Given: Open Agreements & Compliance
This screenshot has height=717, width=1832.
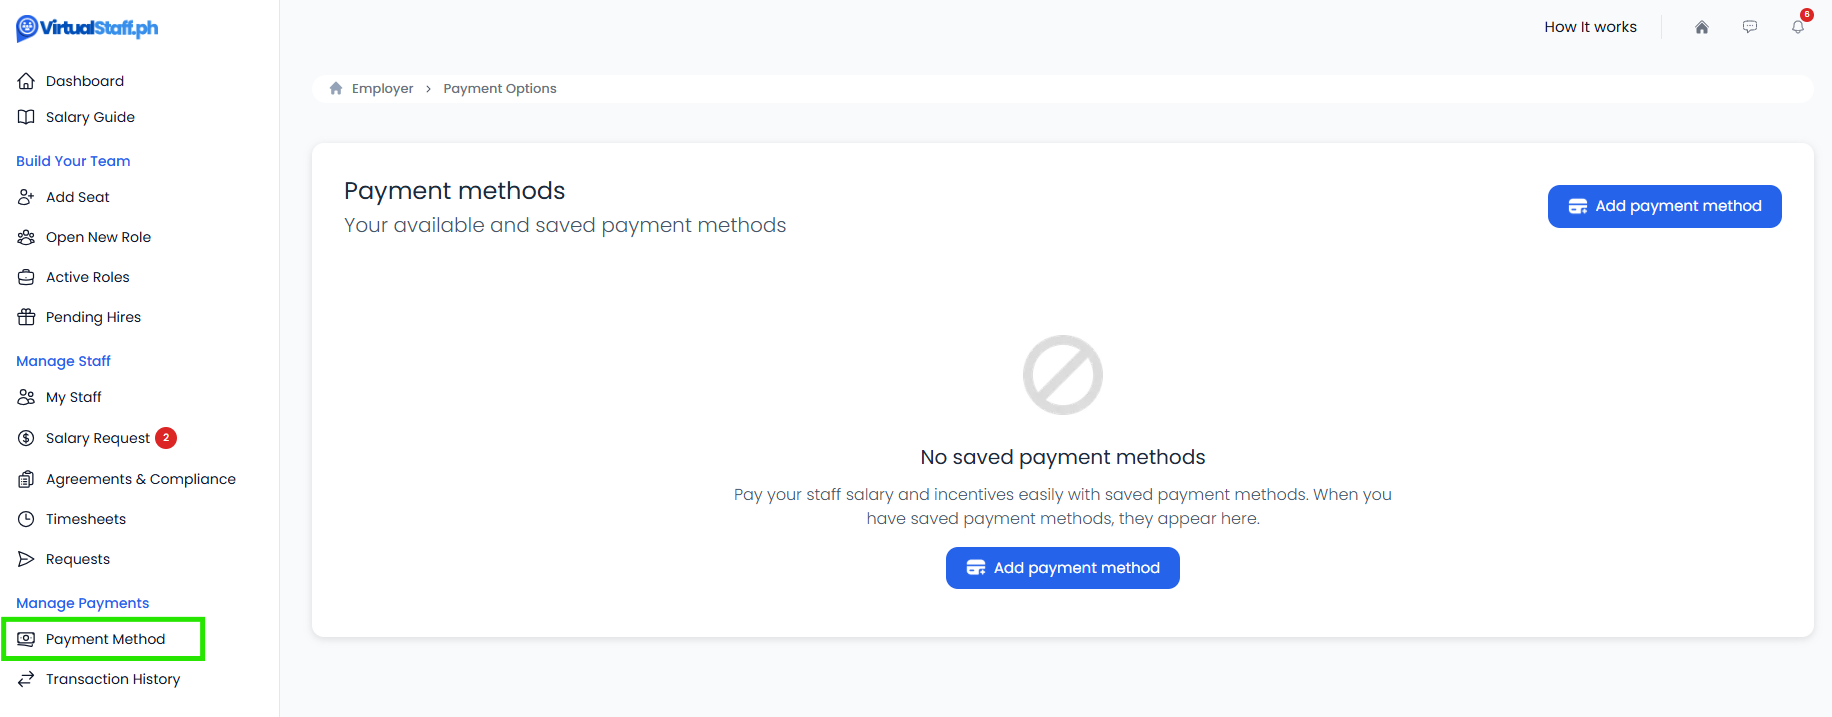Looking at the screenshot, I should click(x=140, y=479).
